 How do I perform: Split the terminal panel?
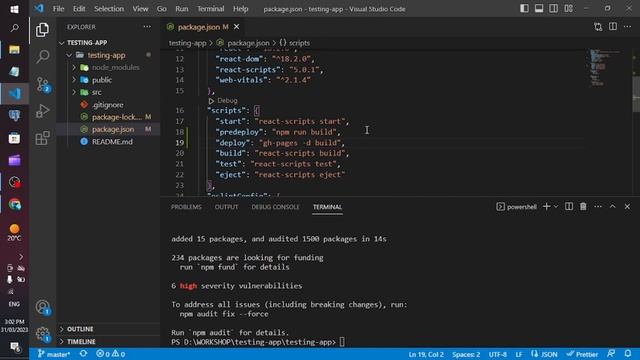point(569,207)
